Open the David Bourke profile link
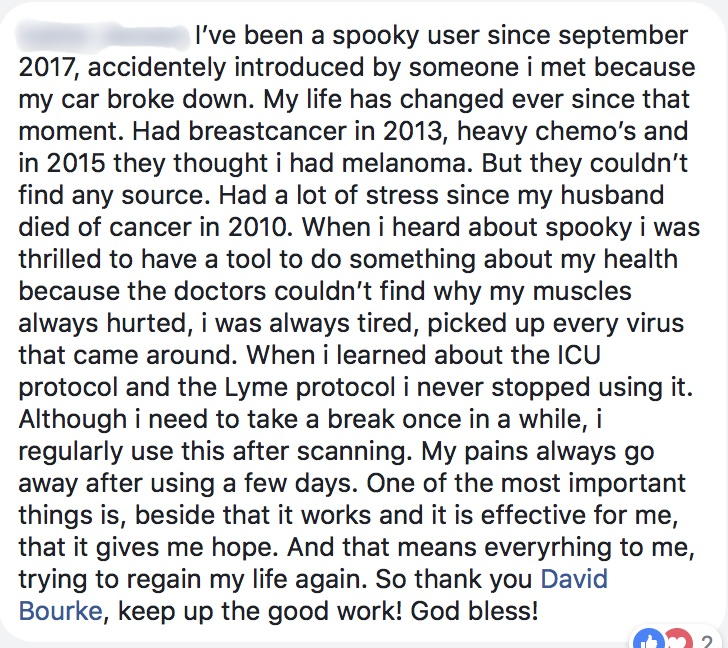The width and height of the screenshot is (728, 648). 573,580
